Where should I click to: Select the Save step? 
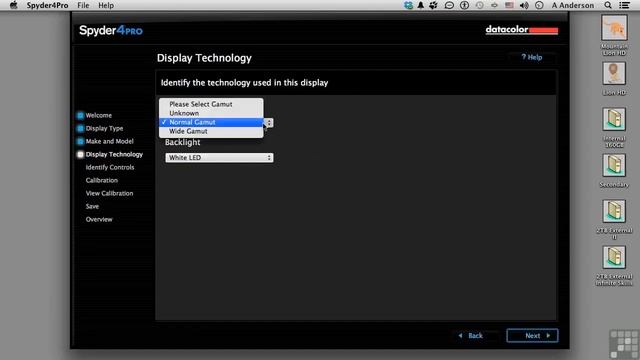[92, 207]
